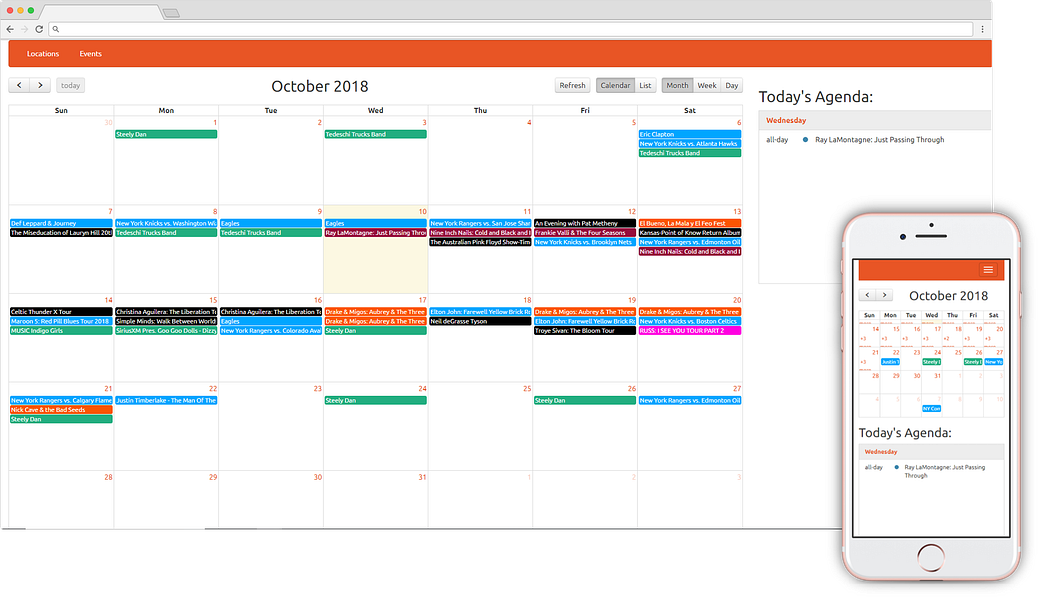This screenshot has height=600, width=1041.
Task: Open SiriusXM Pres. Goo Goo Dolls event
Action: point(166,330)
